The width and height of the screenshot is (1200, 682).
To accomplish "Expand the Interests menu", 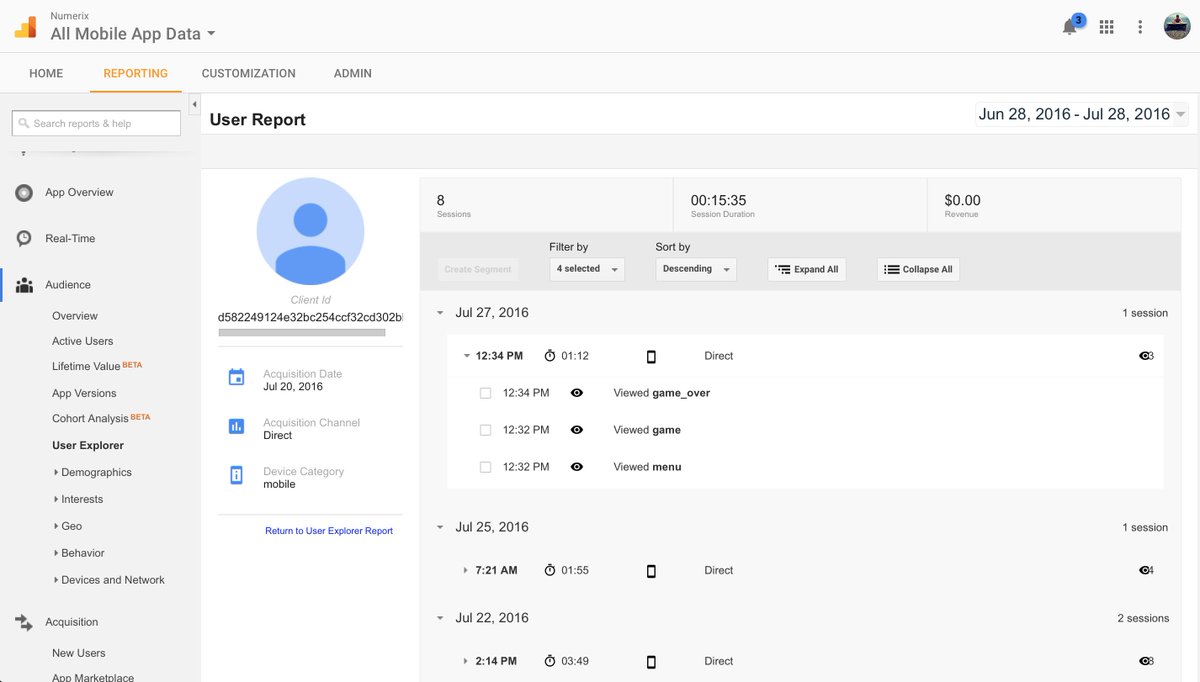I will pos(77,499).
